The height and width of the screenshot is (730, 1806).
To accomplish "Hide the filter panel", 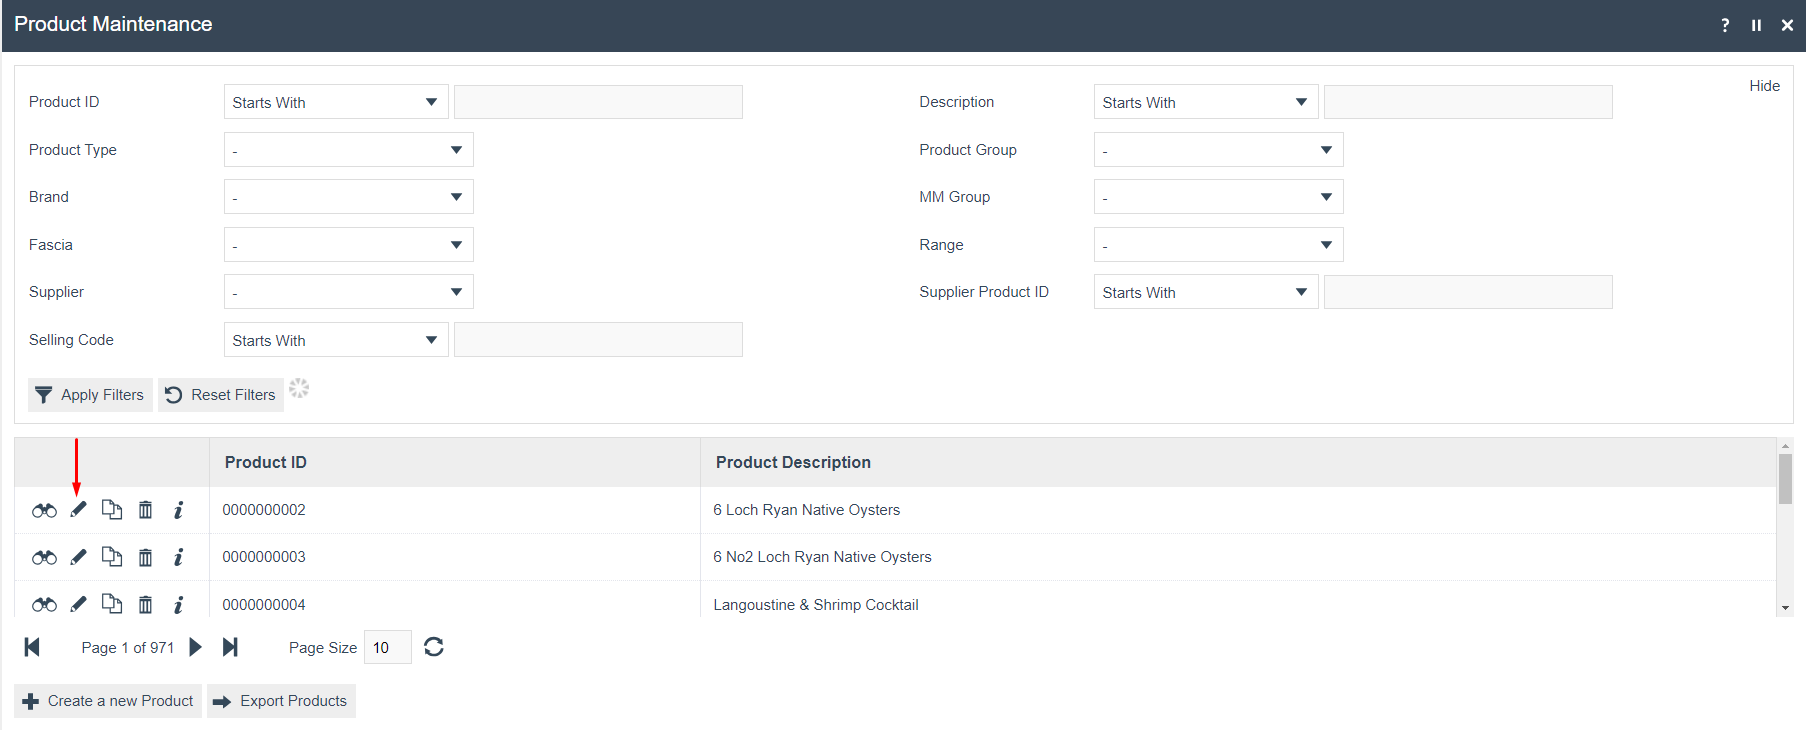I will pos(1764,86).
